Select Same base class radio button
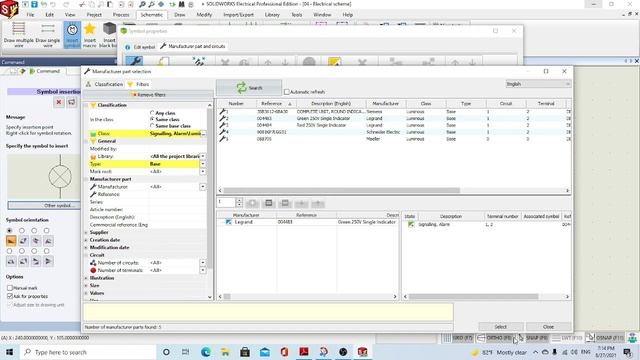640x360 pixels. (152, 126)
